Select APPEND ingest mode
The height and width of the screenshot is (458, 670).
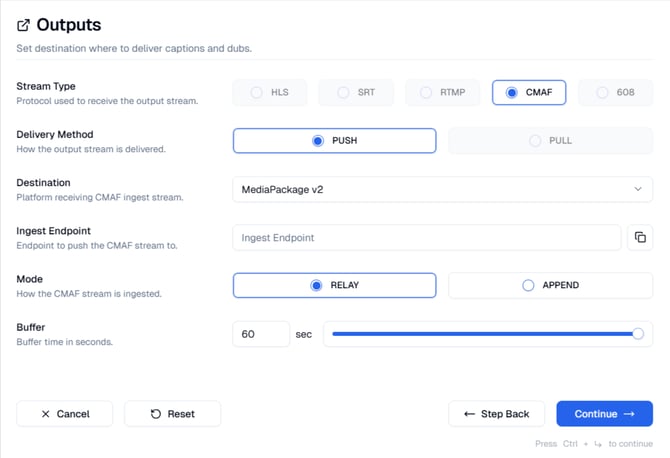click(x=550, y=285)
